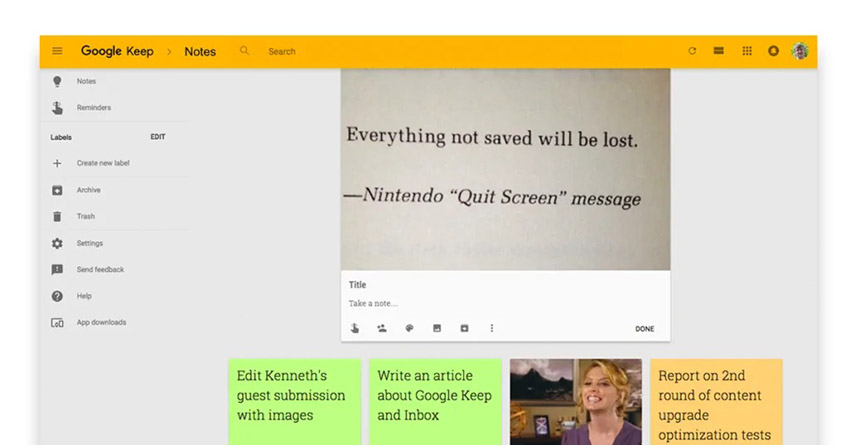Image resolution: width=850 pixels, height=445 pixels.
Task: Click the Google Keep logo
Action: pos(117,51)
